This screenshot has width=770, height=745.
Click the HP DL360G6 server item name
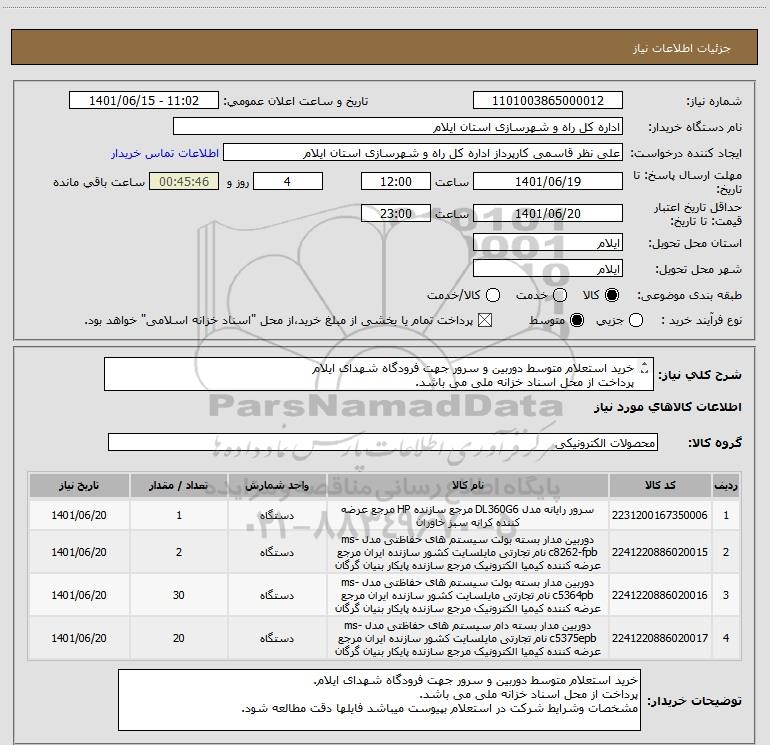point(468,516)
